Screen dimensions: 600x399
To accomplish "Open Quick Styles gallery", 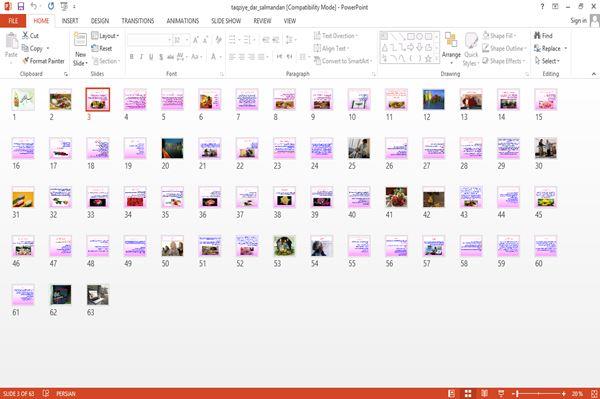I will 471,50.
